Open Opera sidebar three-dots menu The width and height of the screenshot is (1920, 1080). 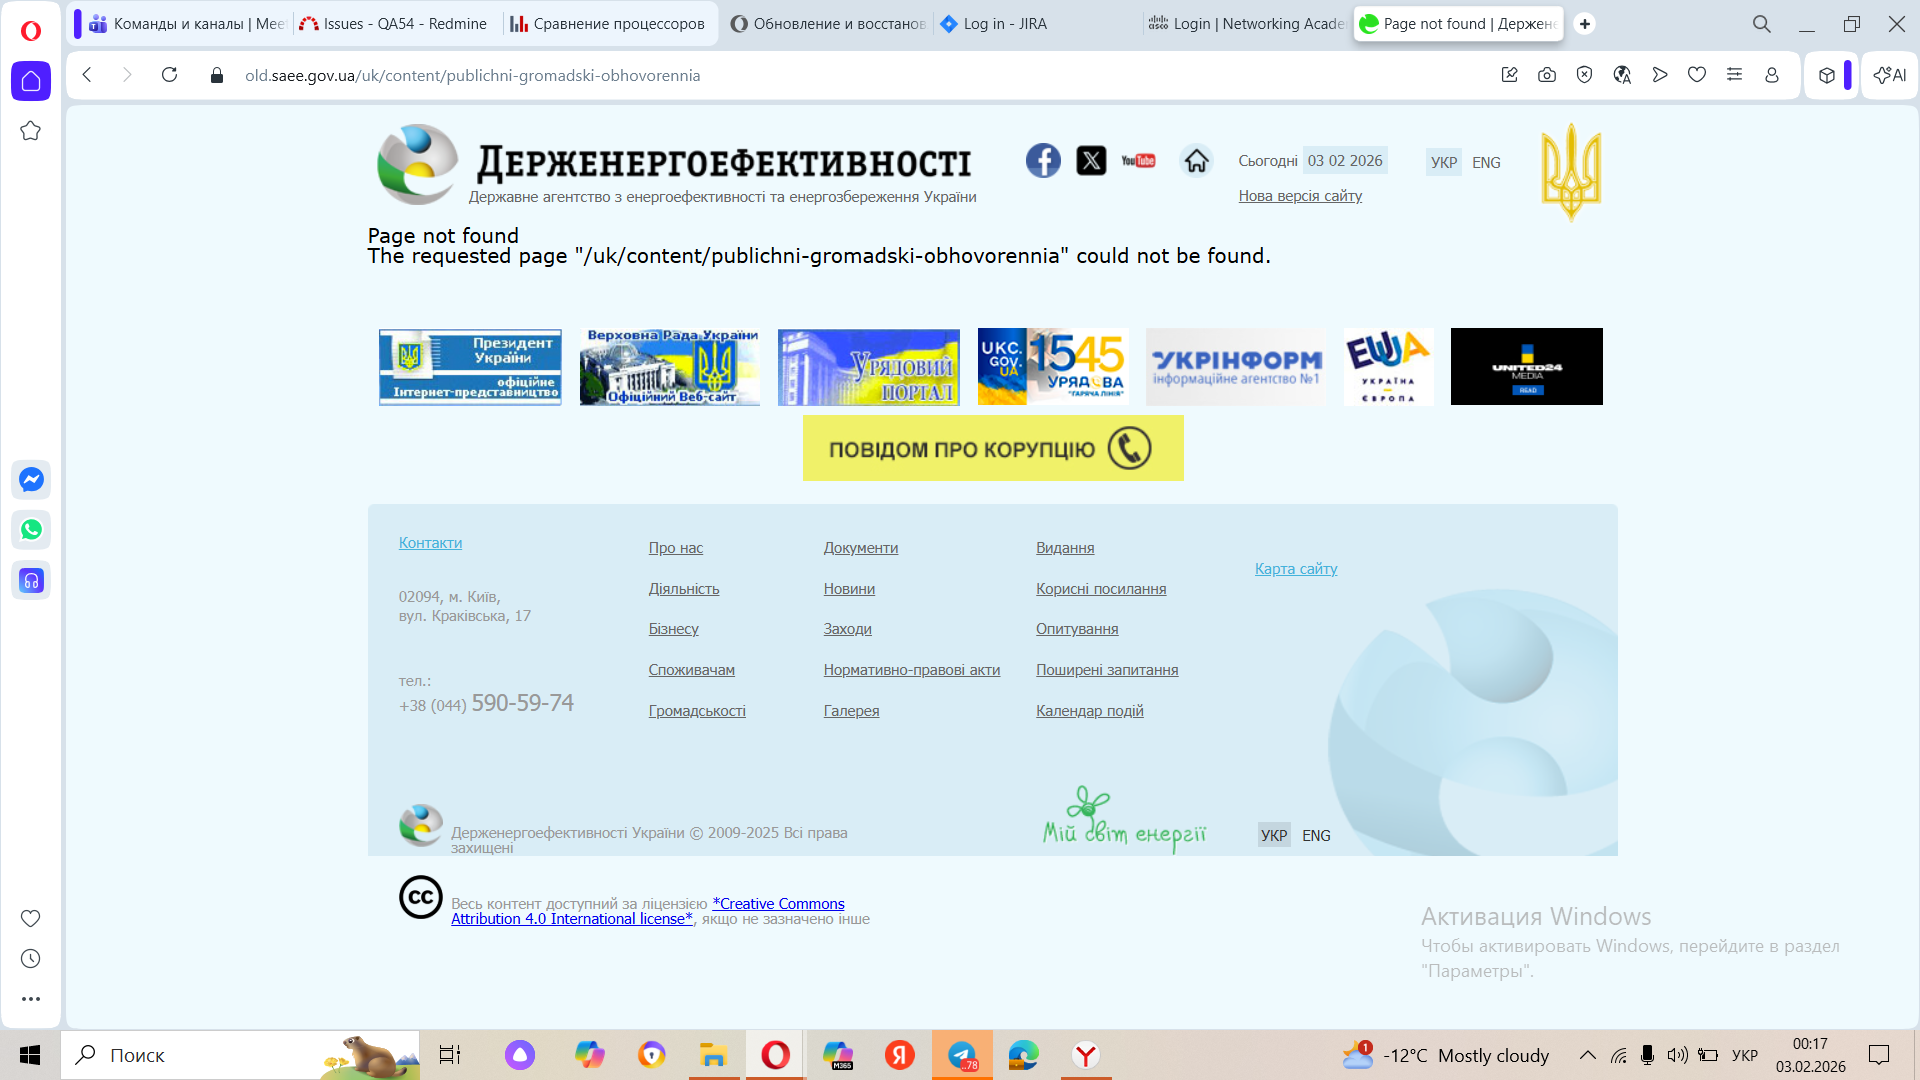(x=31, y=999)
